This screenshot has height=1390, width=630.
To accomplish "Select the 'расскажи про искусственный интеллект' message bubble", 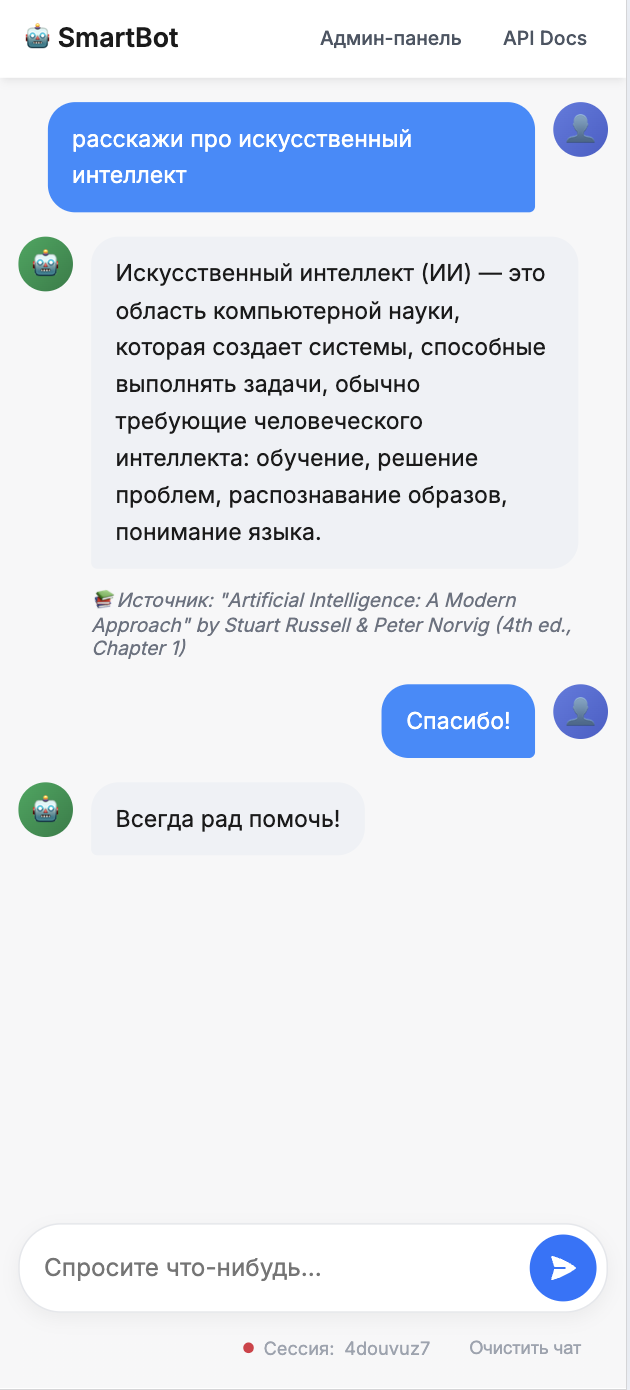I will (x=291, y=157).
